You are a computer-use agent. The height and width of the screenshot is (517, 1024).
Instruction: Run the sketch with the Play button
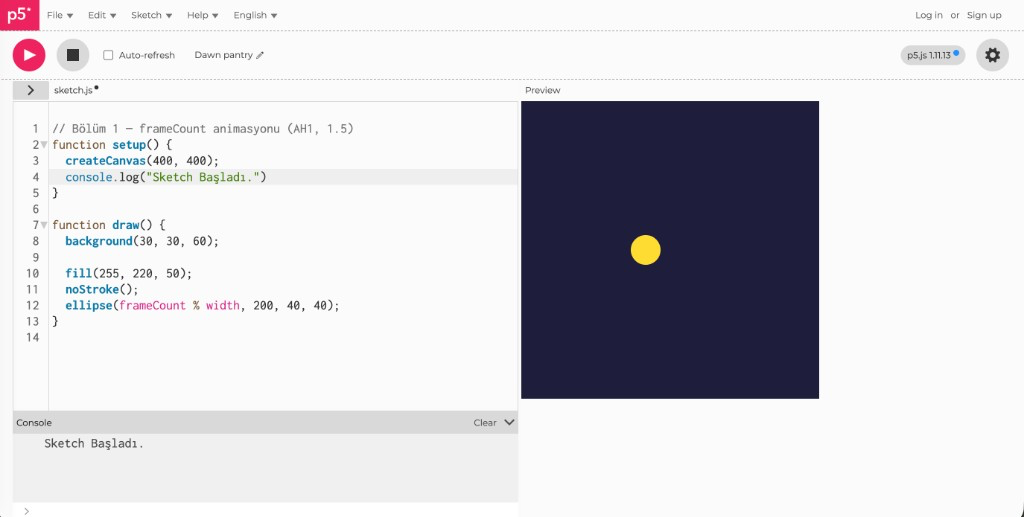click(x=29, y=55)
